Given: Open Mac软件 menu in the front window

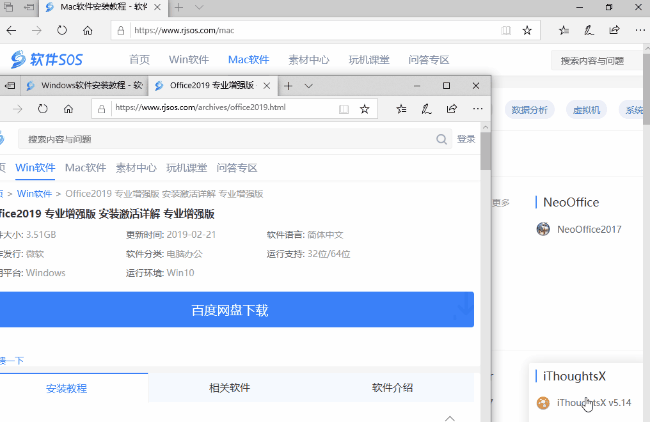Looking at the screenshot, I should click(85, 167).
